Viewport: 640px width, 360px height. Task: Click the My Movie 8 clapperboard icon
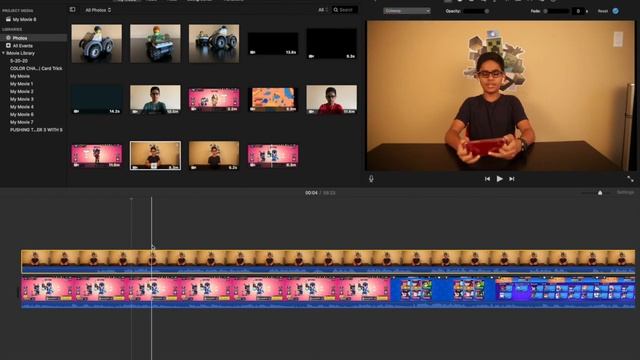[x=8, y=19]
